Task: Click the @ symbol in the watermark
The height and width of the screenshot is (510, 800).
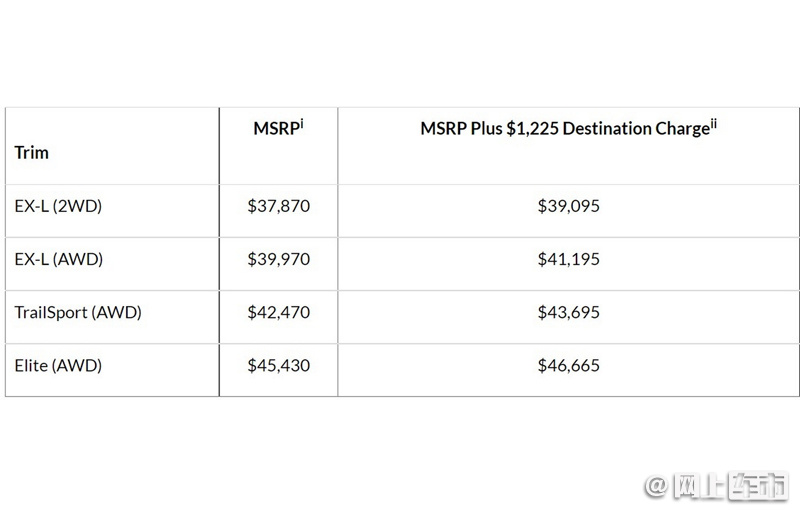Action: (658, 486)
